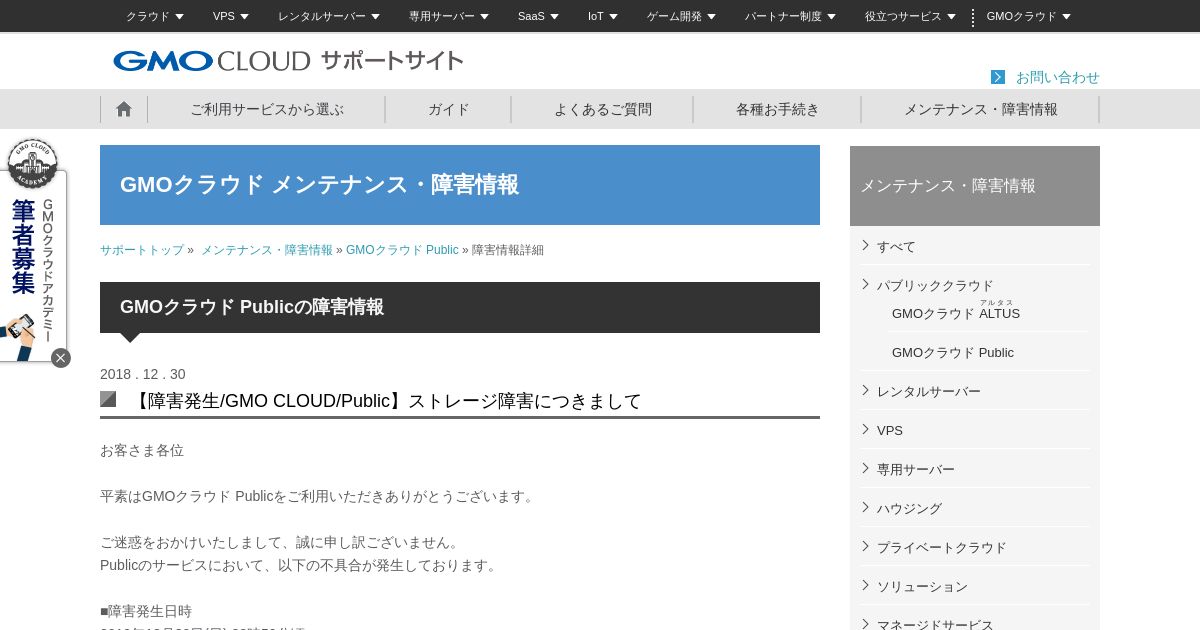Viewport: 1200px width, 630px height.
Task: Go to the ガイド nav item
Action: [449, 109]
